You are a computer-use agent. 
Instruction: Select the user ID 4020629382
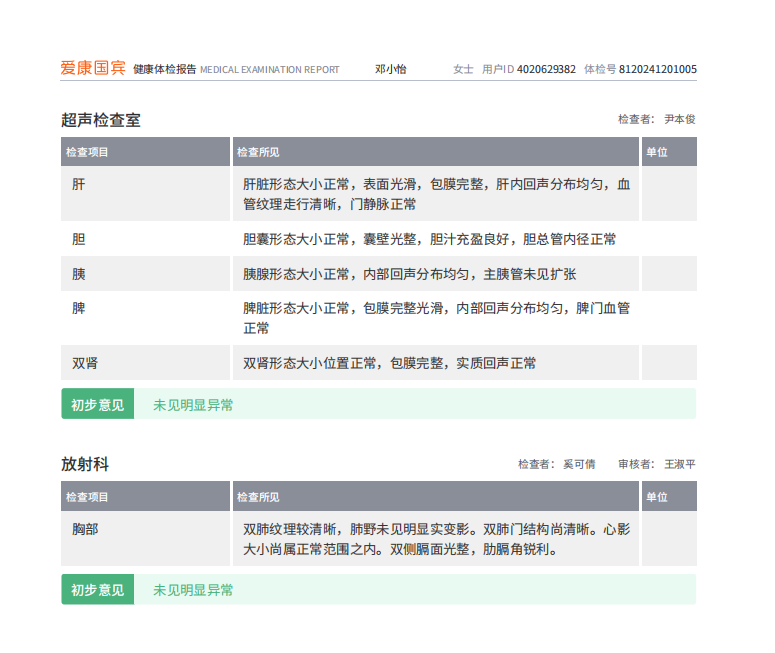(x=546, y=69)
